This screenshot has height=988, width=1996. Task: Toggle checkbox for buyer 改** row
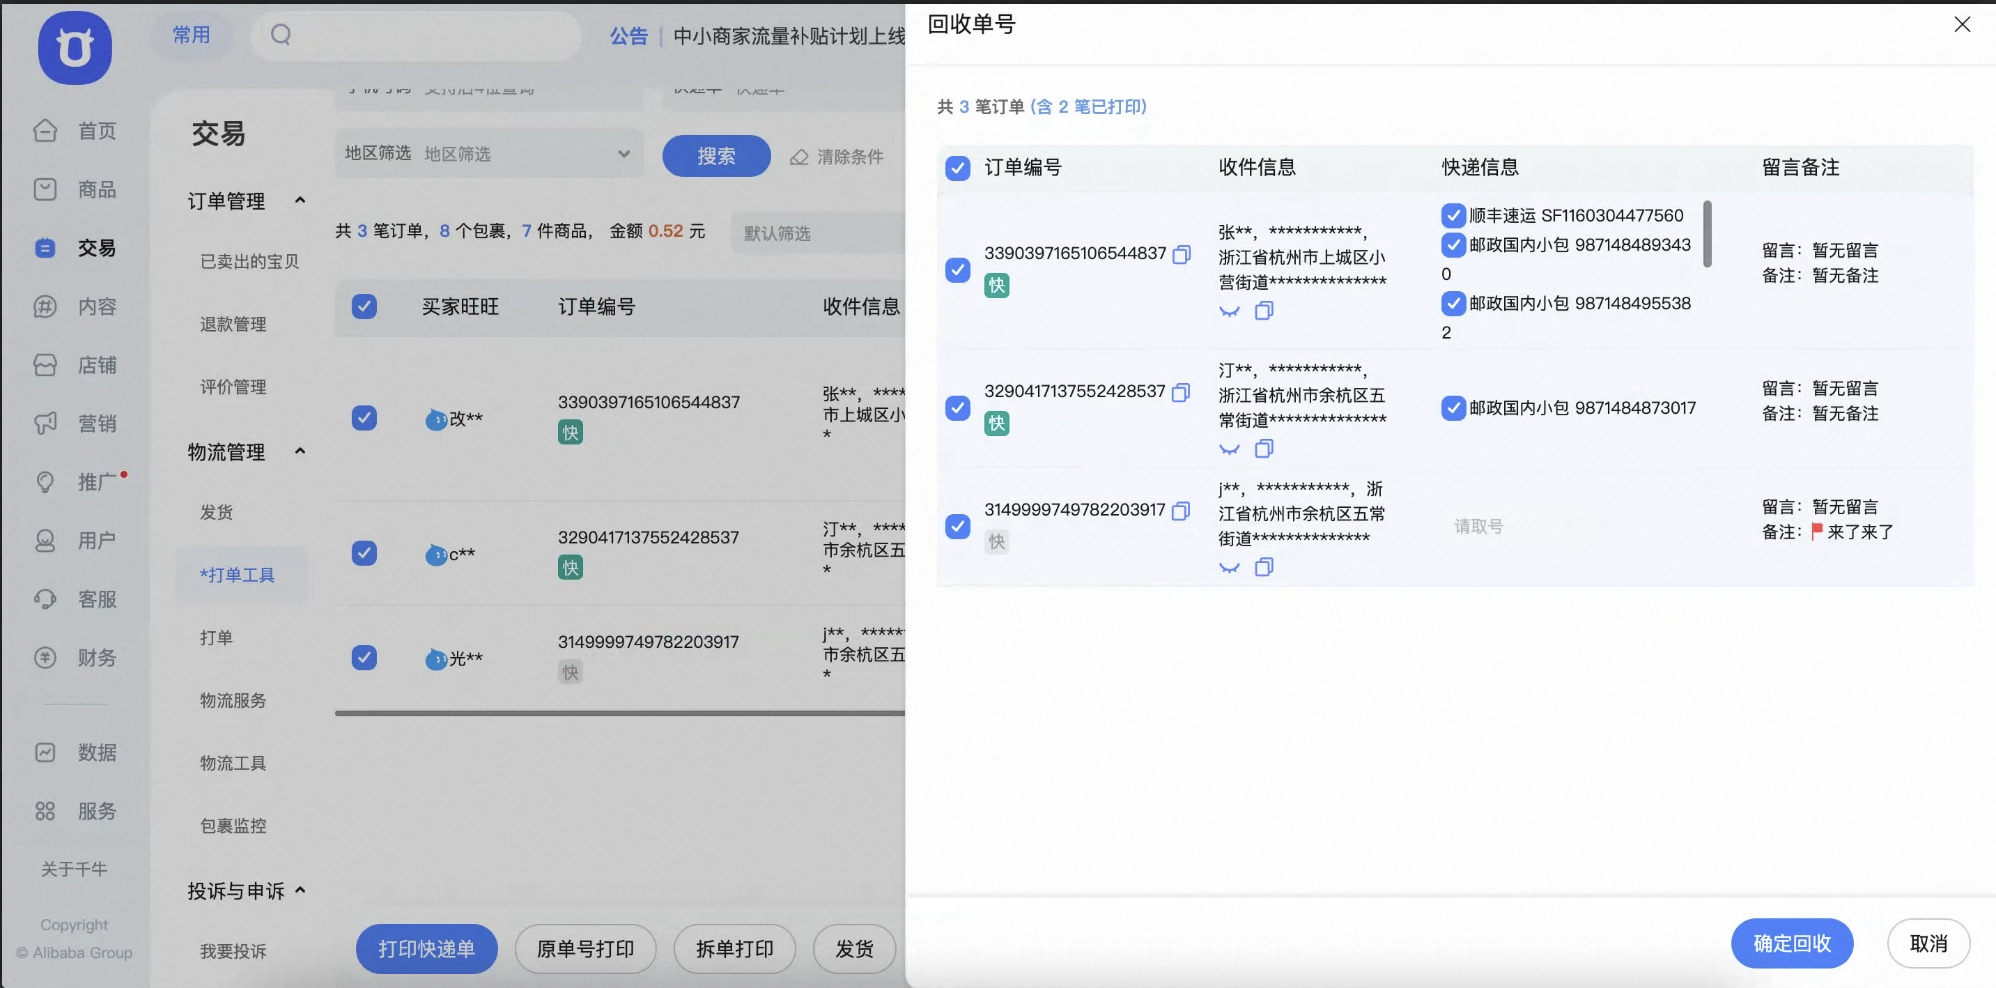(x=365, y=417)
